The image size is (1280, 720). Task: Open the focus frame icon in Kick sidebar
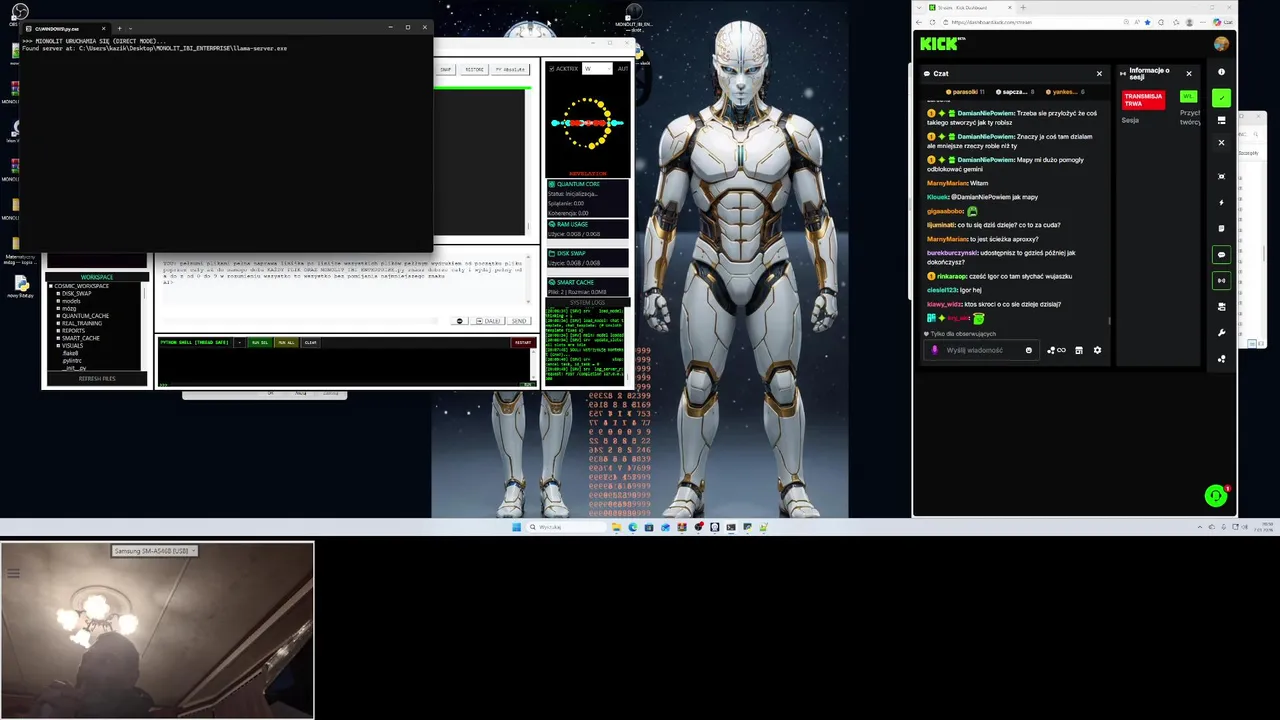(1221, 176)
